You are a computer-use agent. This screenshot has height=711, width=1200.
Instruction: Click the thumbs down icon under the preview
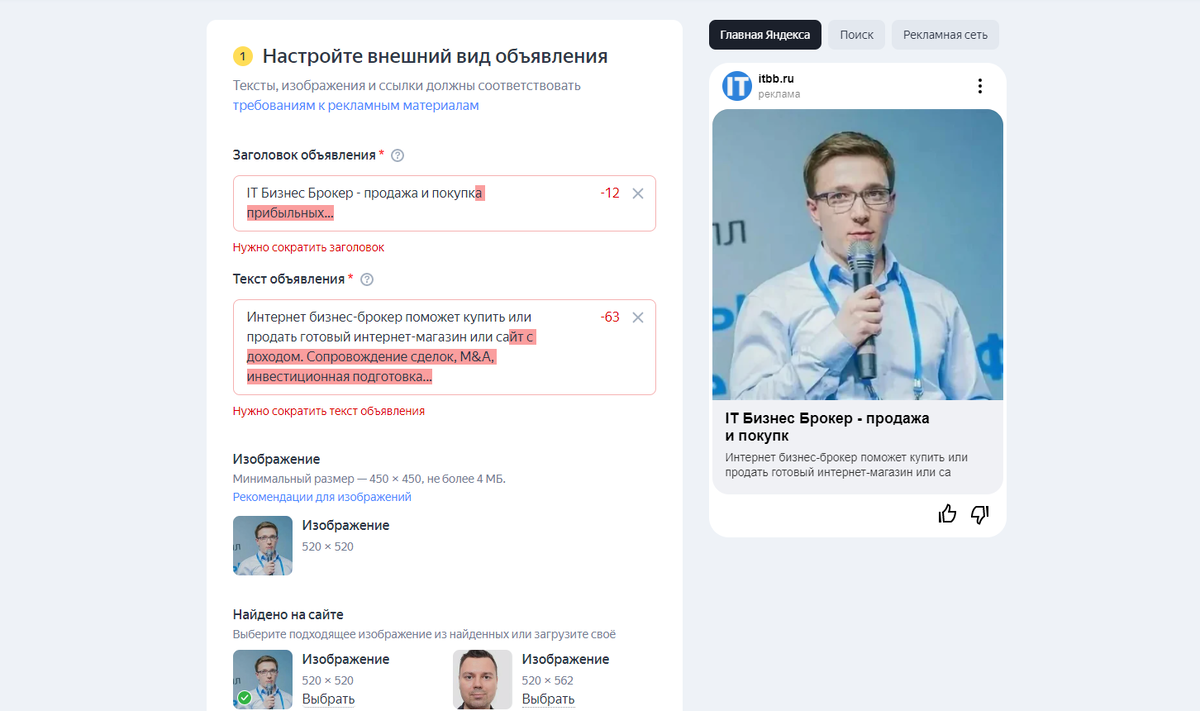point(980,514)
